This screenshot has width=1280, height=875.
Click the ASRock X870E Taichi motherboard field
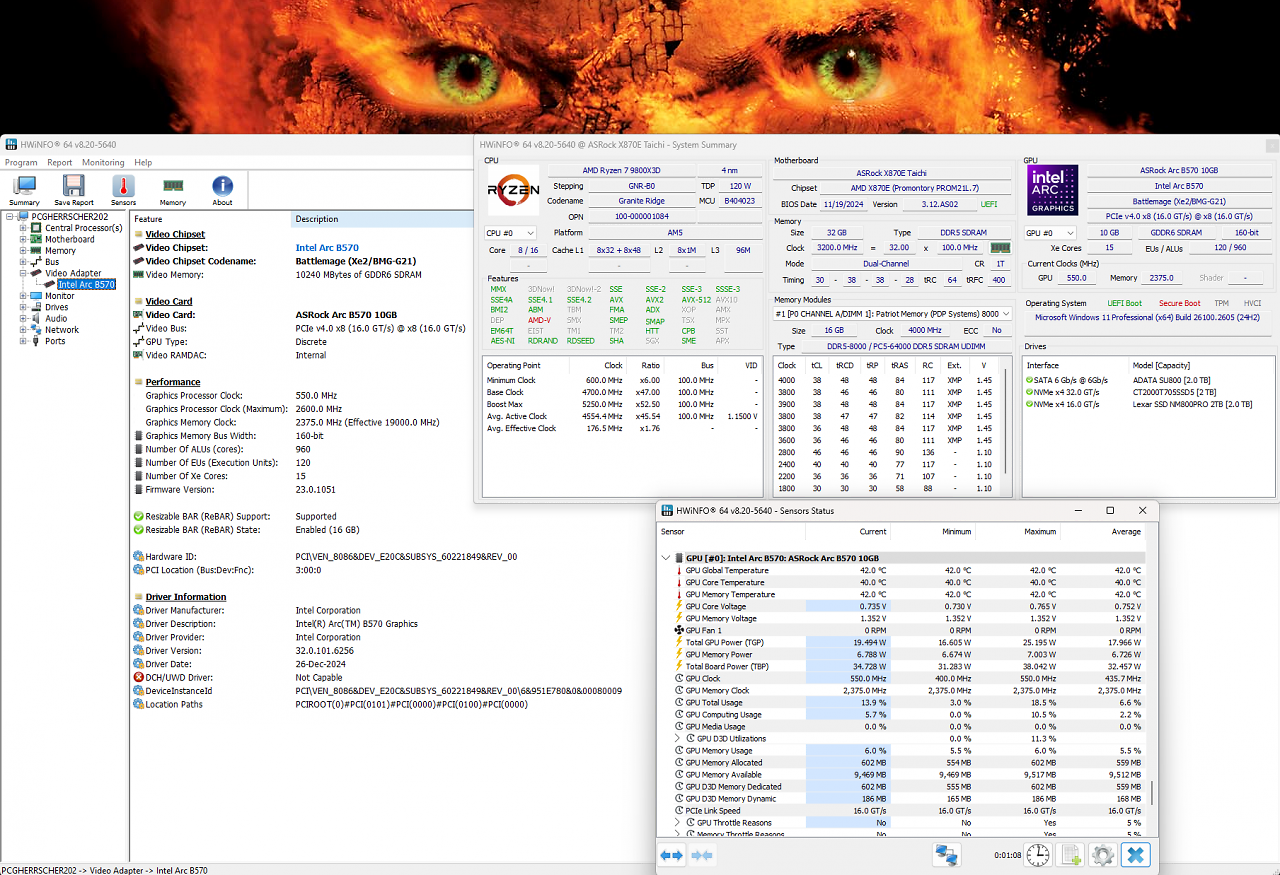coord(890,172)
